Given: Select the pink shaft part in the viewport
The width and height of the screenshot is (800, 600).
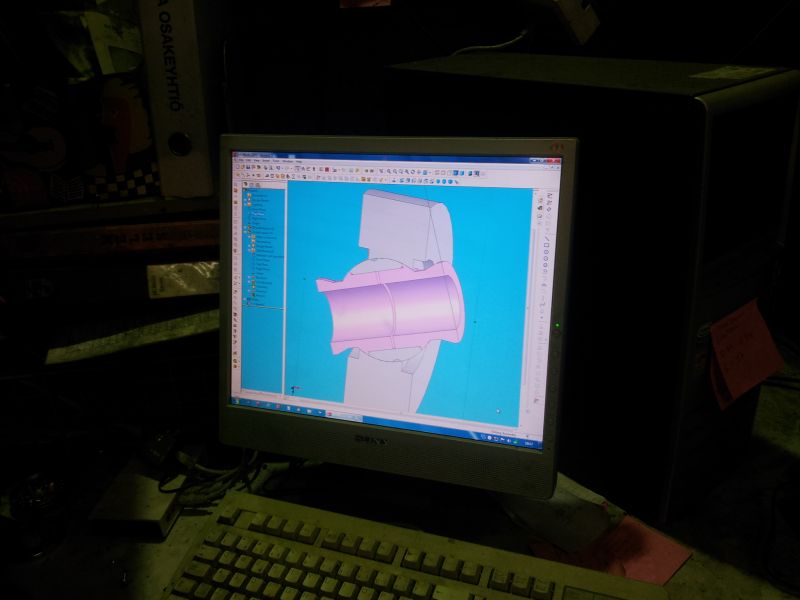Looking at the screenshot, I should [380, 310].
